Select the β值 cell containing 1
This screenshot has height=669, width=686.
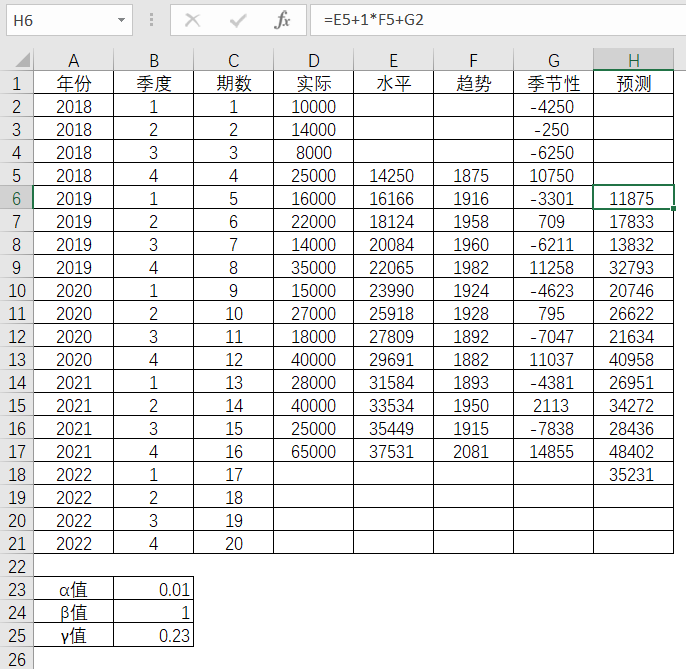click(x=153, y=612)
